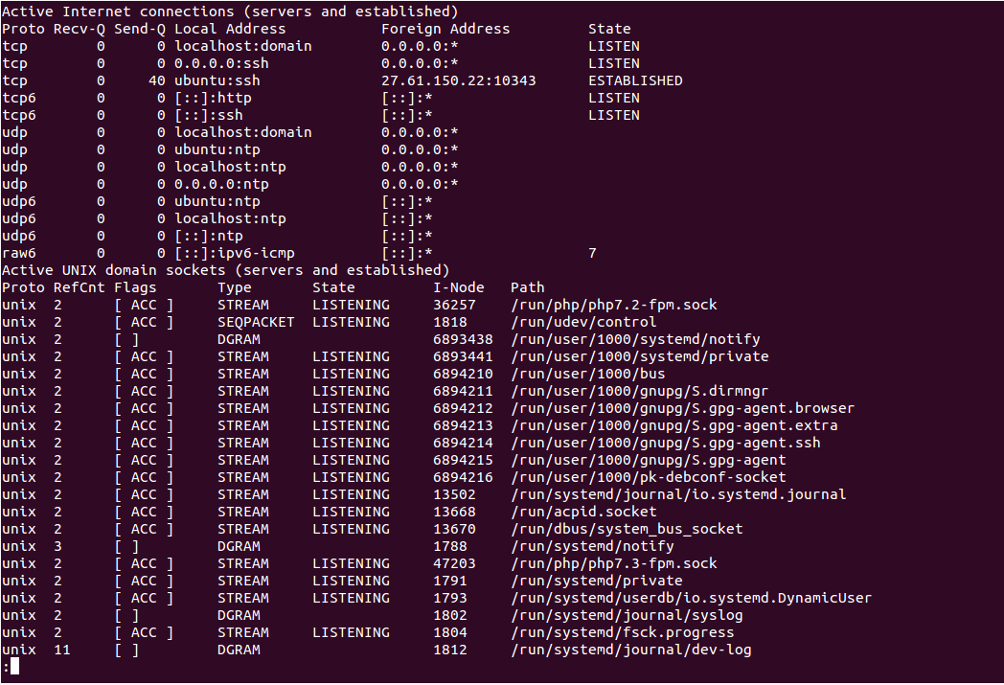Select the /run/php/php7.3-fpm.sock path

(613, 564)
